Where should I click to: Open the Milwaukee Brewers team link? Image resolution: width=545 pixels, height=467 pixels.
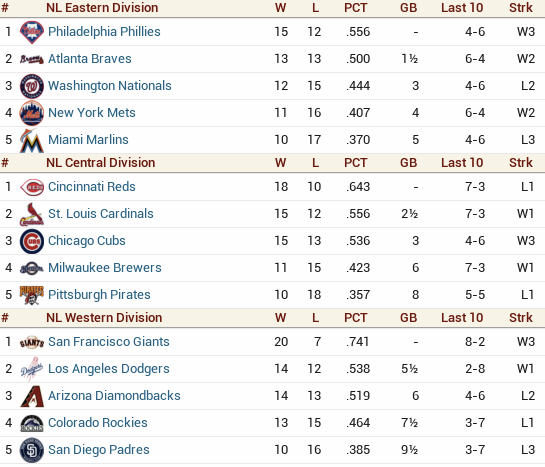(x=105, y=268)
